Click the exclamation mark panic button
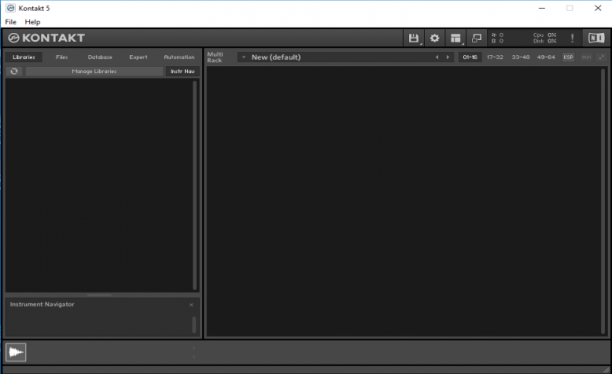Viewport: 612px width, 374px height. click(572, 38)
